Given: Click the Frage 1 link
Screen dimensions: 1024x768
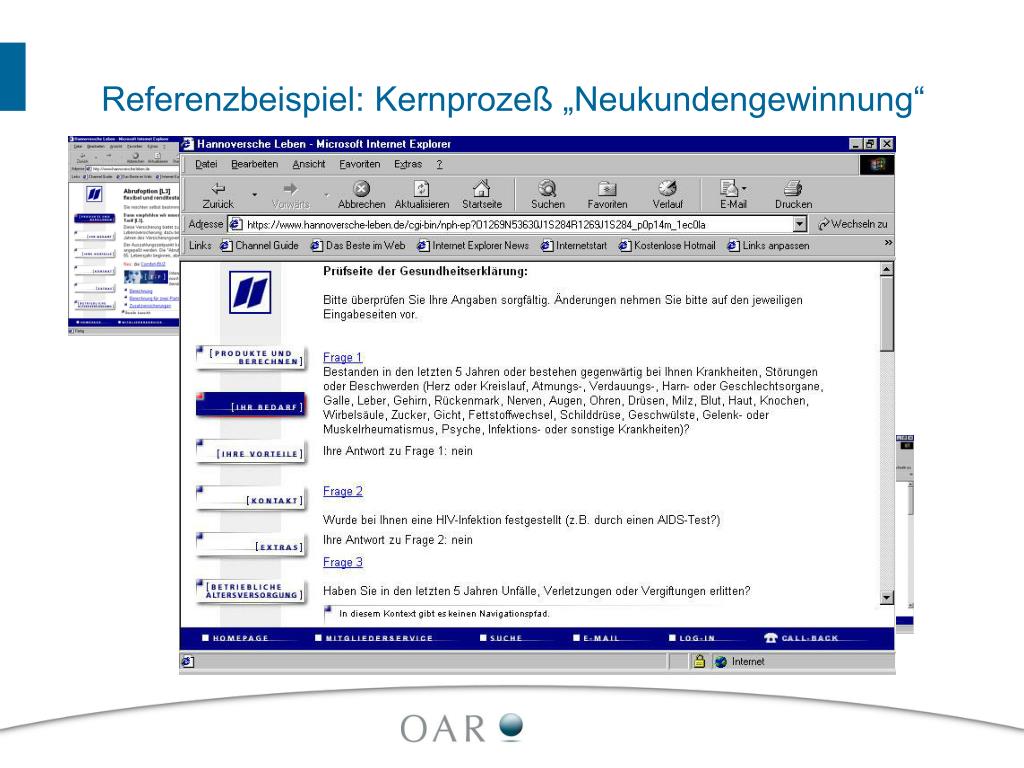Looking at the screenshot, I should 342,357.
